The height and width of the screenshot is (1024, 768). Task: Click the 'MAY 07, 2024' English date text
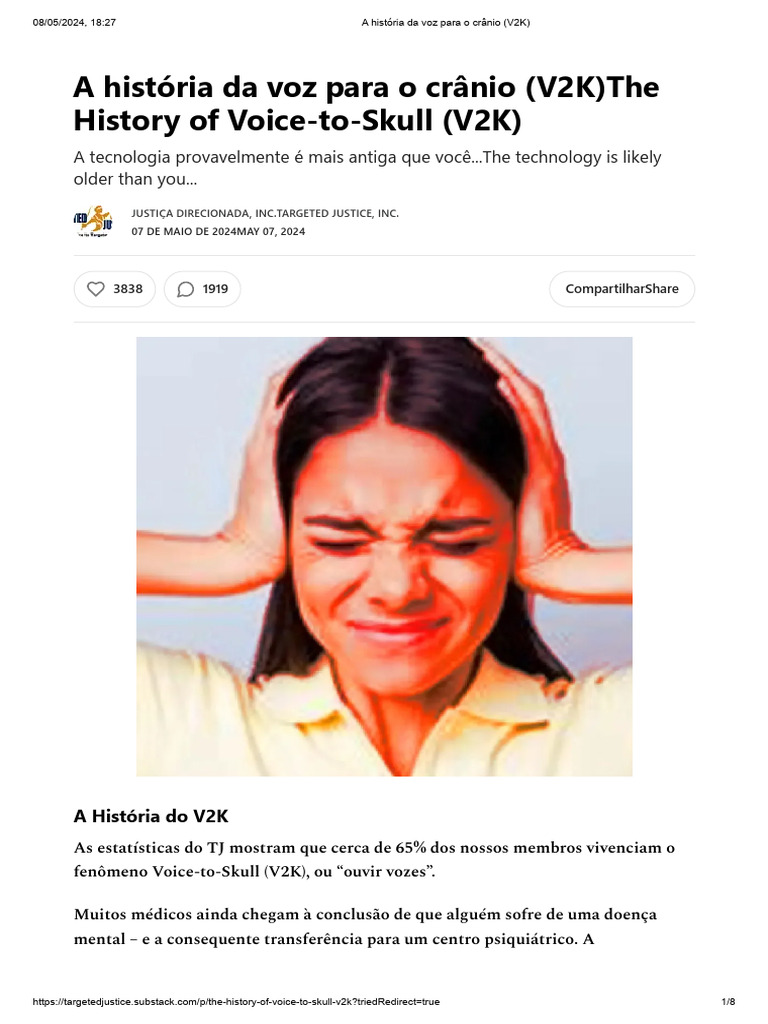click(271, 231)
